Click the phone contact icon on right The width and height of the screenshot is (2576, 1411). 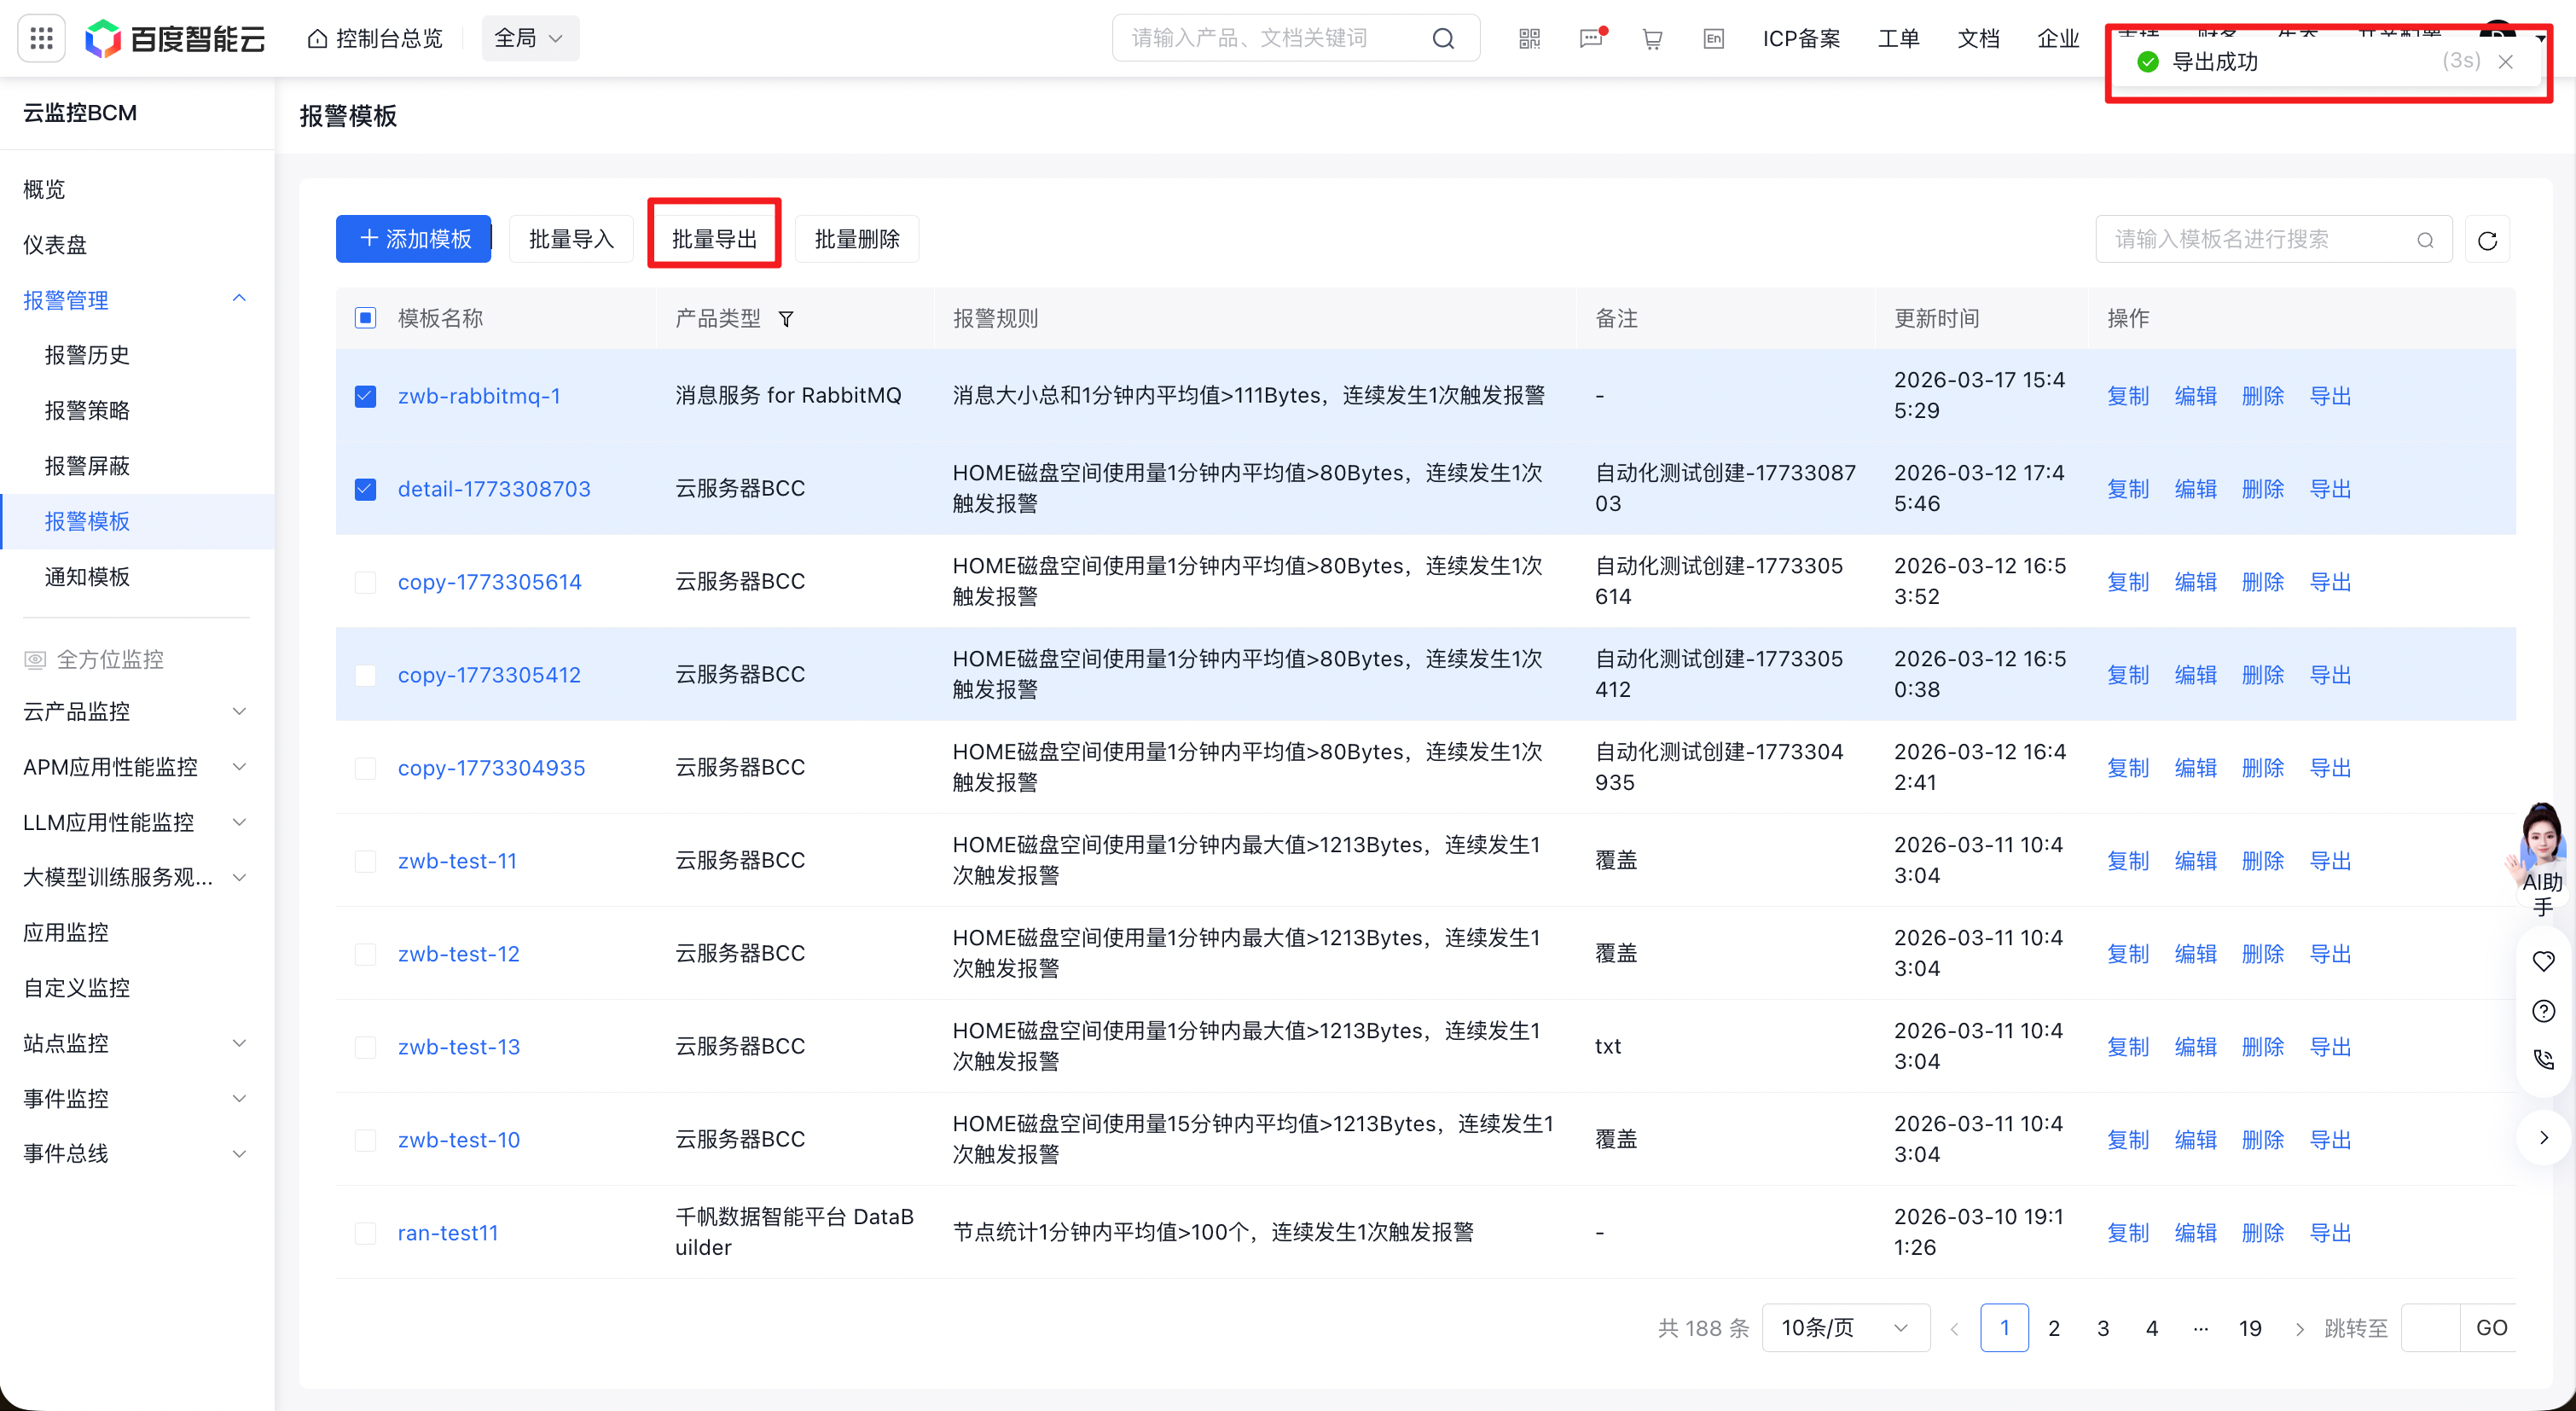(x=2543, y=1059)
